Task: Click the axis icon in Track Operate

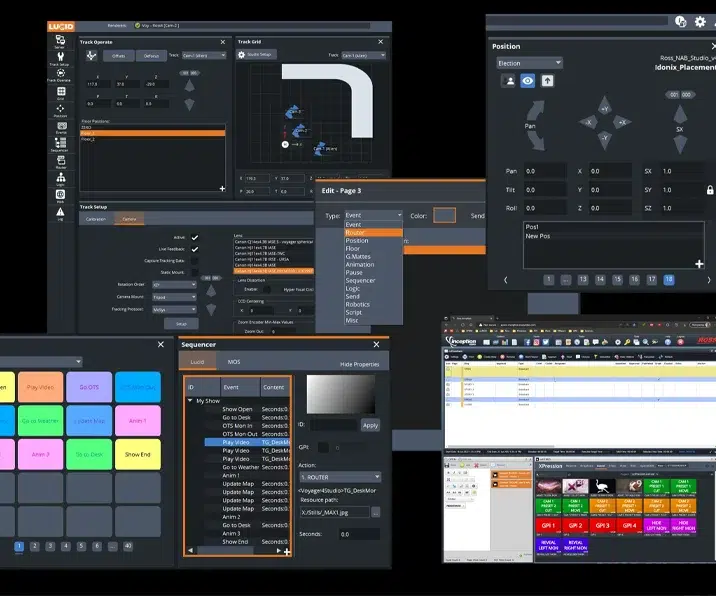Action: 91,55
